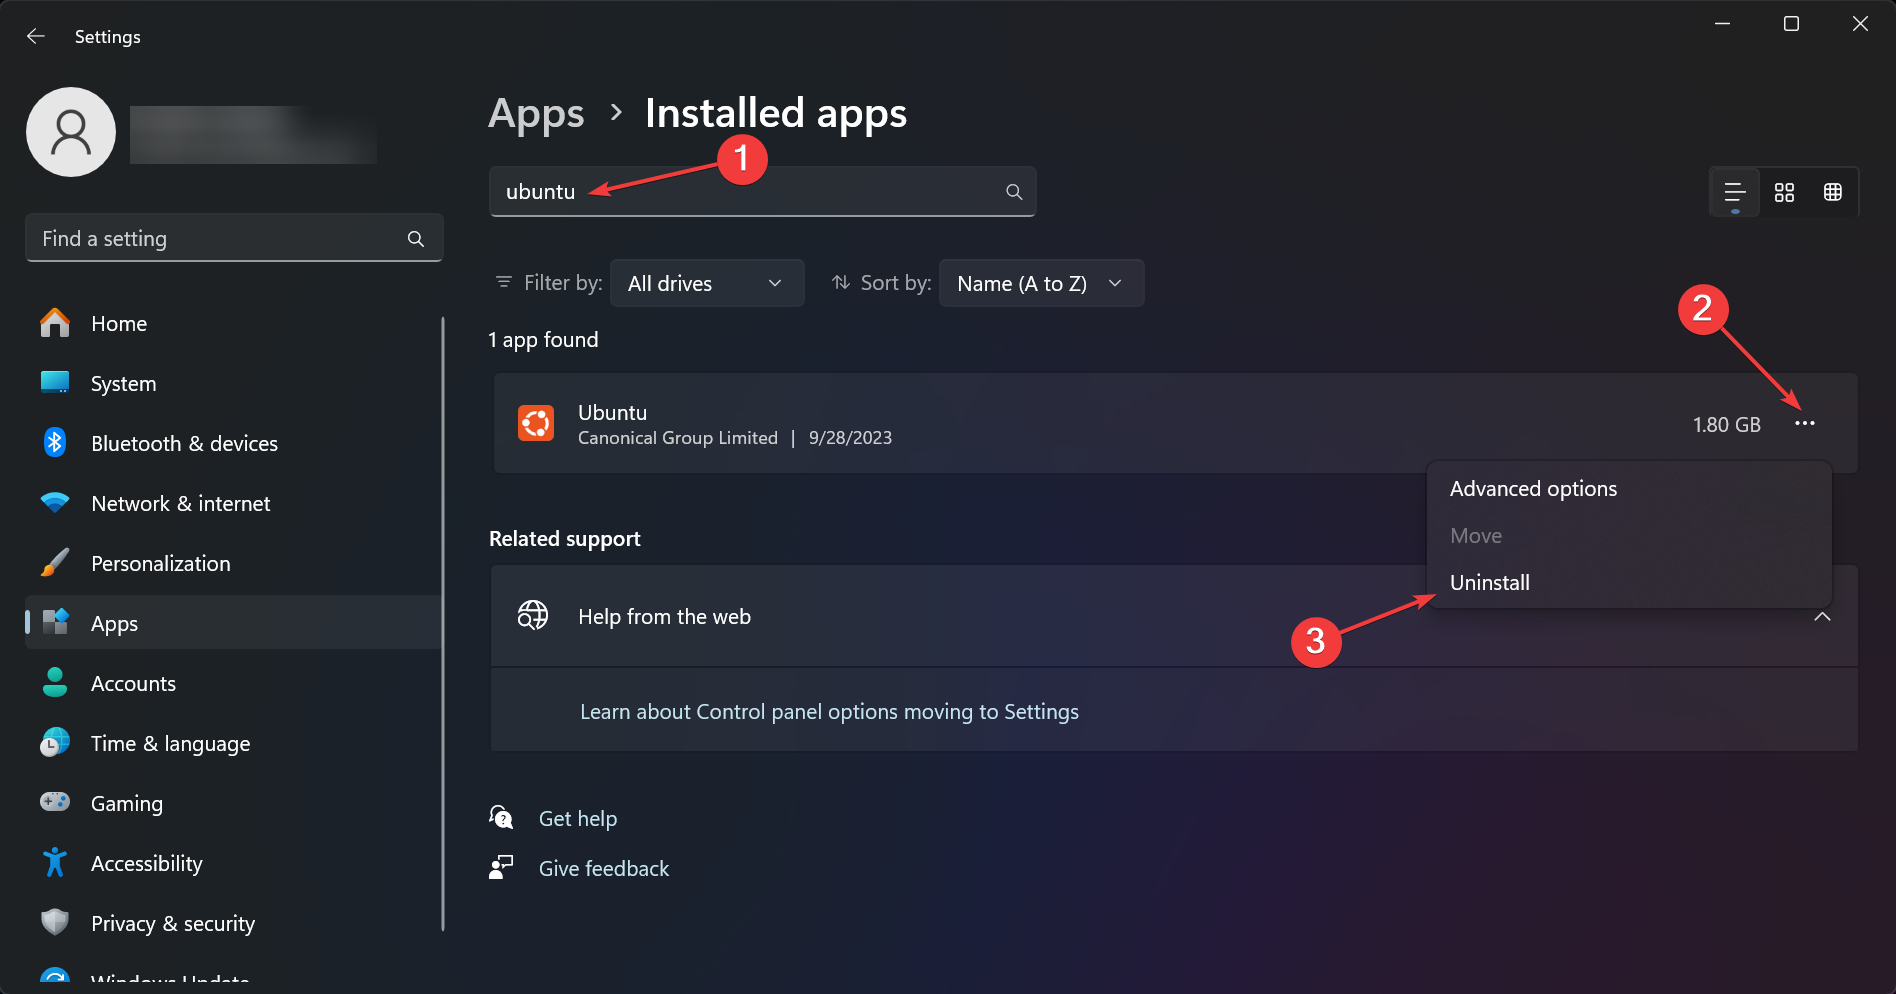Open Accessibility settings
1896x994 pixels.
click(146, 863)
